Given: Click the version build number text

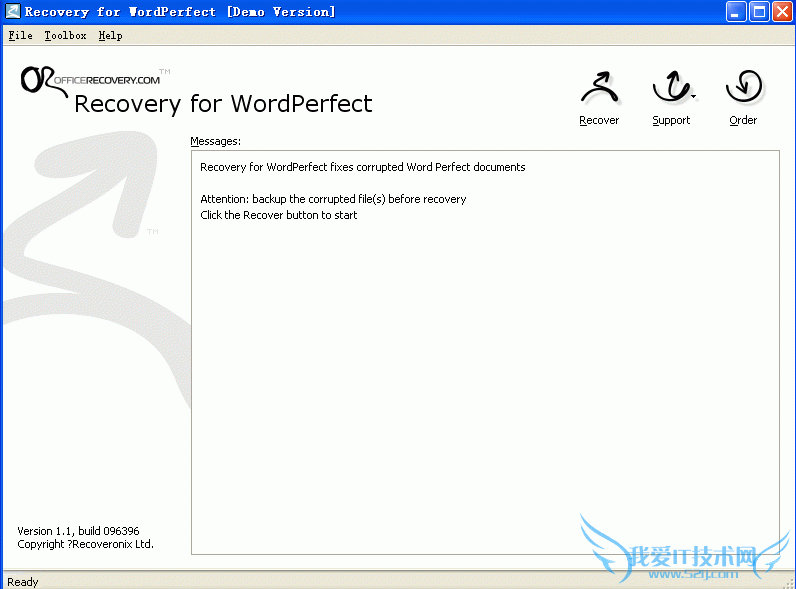Looking at the screenshot, I should 78,531.
